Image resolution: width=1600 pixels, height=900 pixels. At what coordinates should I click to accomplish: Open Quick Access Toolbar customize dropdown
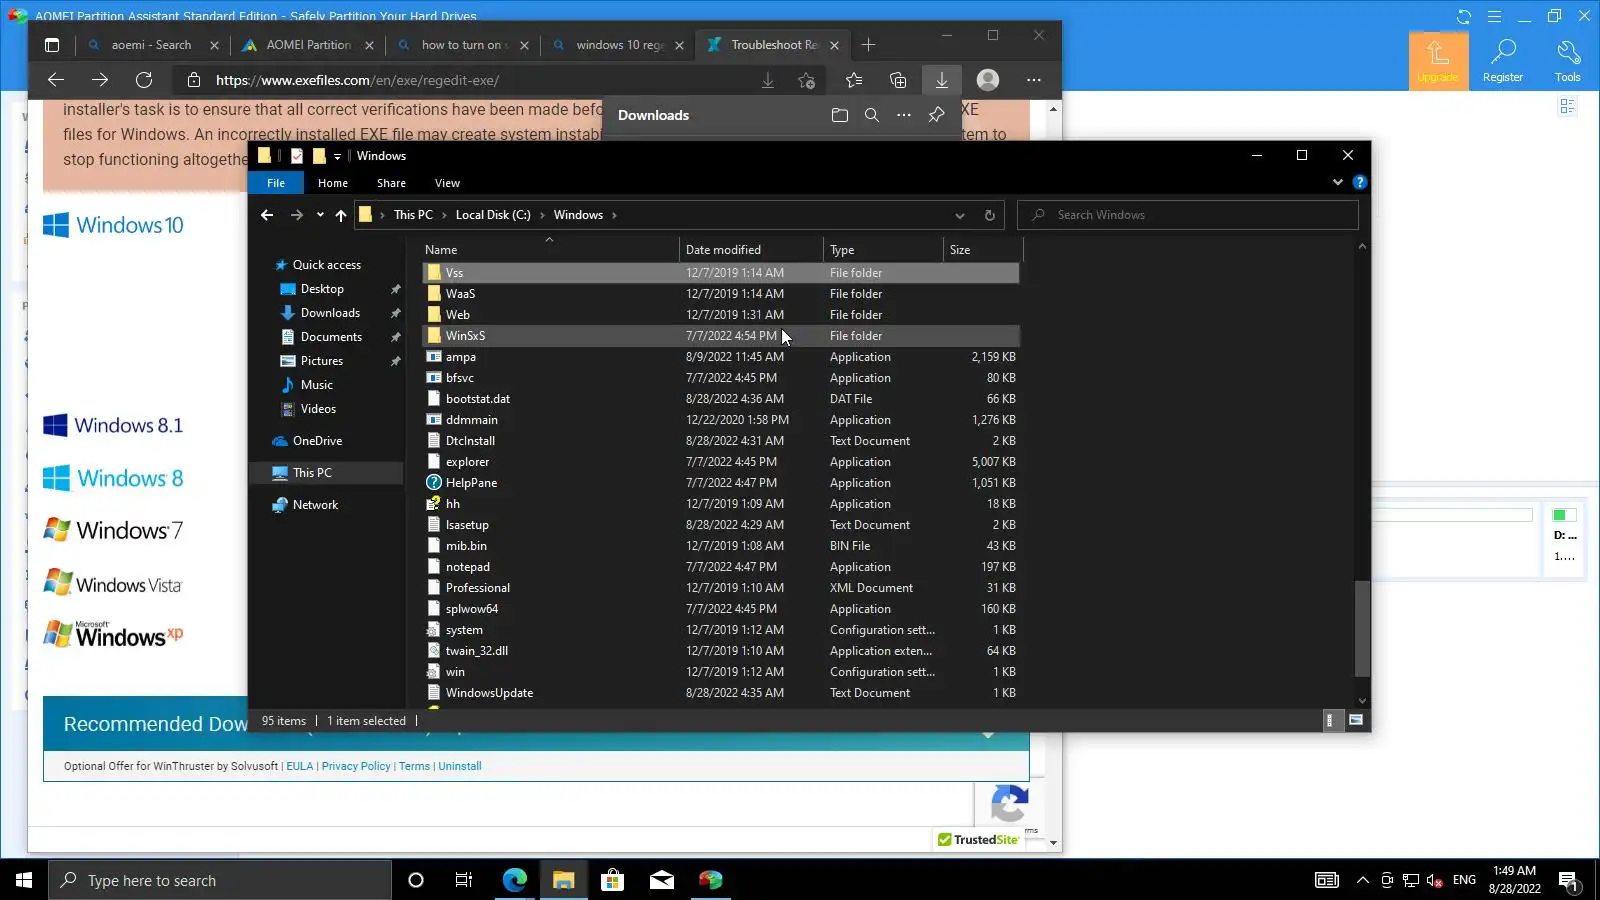(337, 156)
